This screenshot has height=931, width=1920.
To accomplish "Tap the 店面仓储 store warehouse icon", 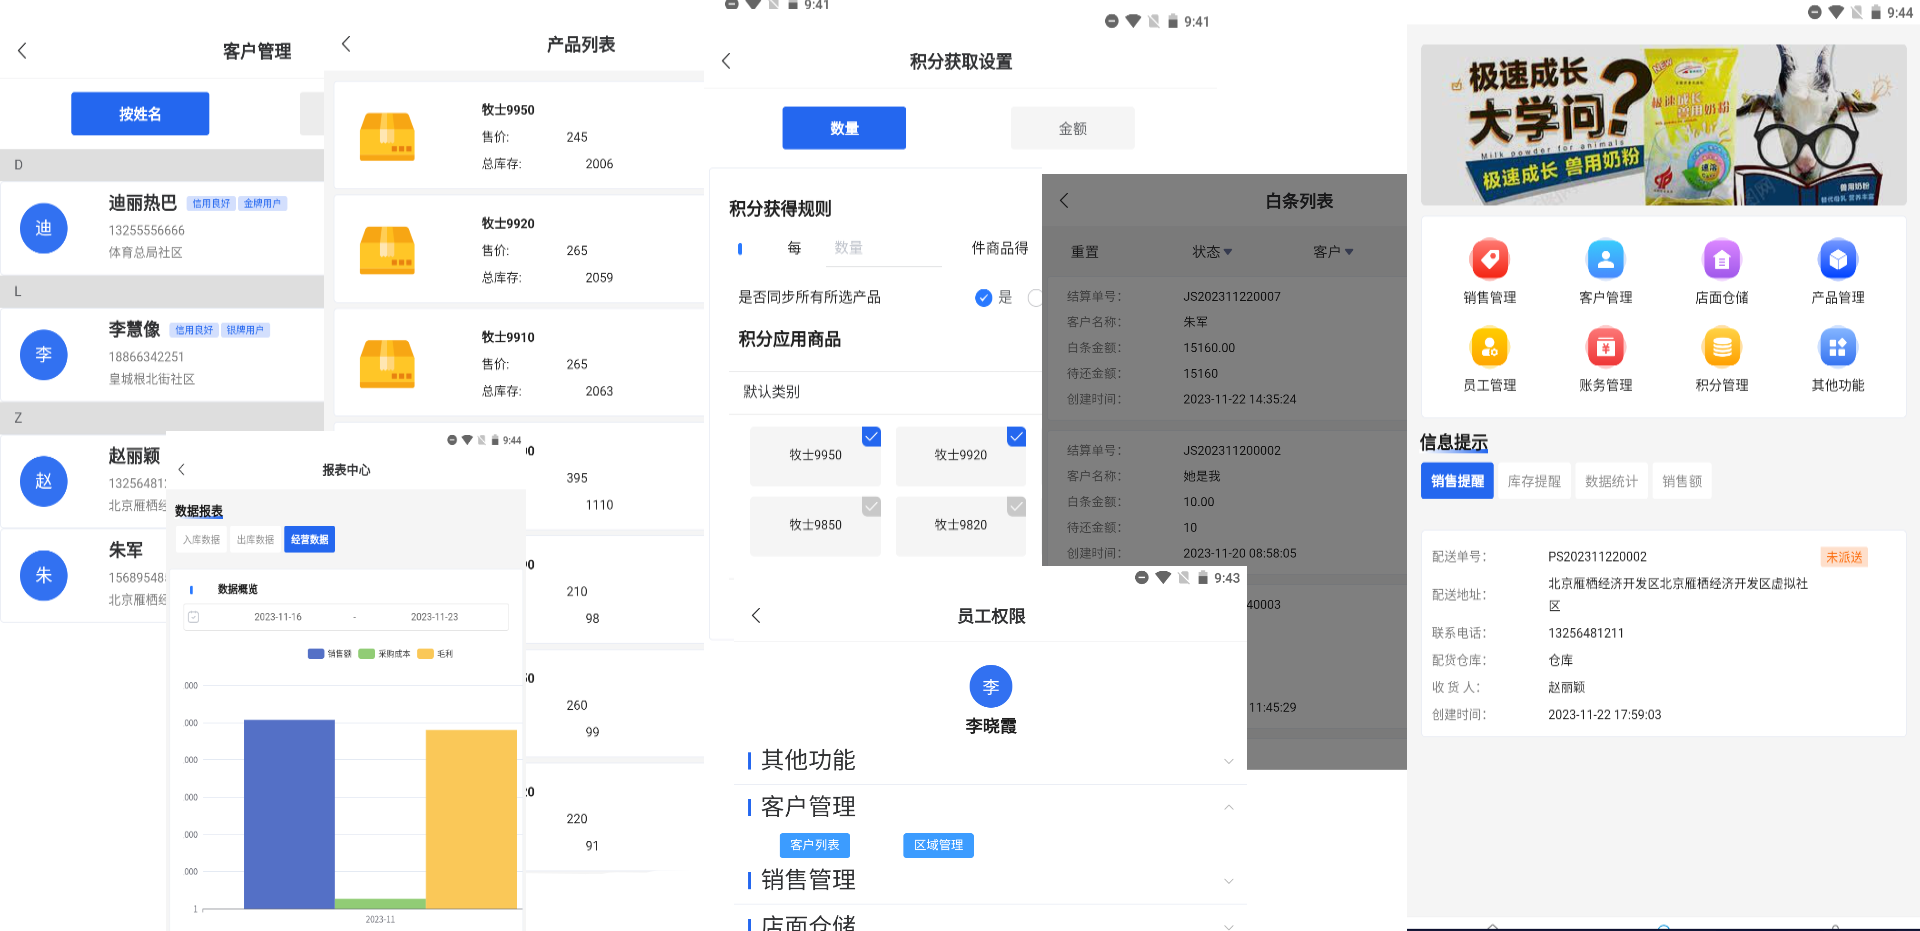I will (1721, 261).
